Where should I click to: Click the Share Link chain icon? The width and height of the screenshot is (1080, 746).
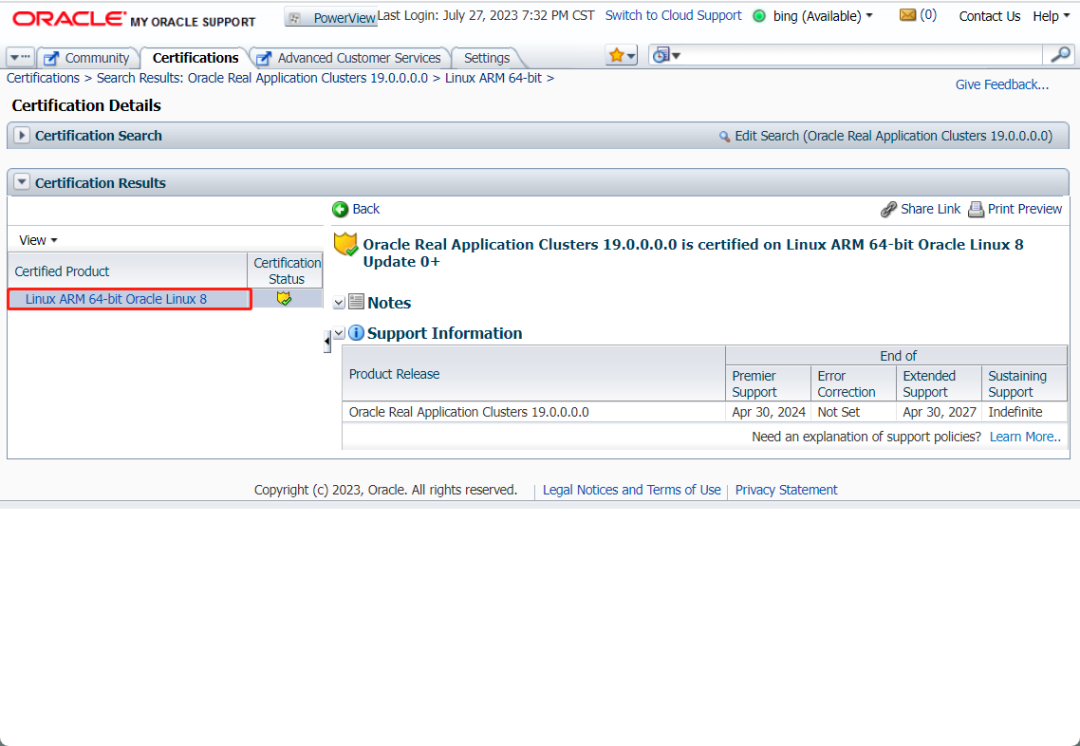[x=889, y=209]
